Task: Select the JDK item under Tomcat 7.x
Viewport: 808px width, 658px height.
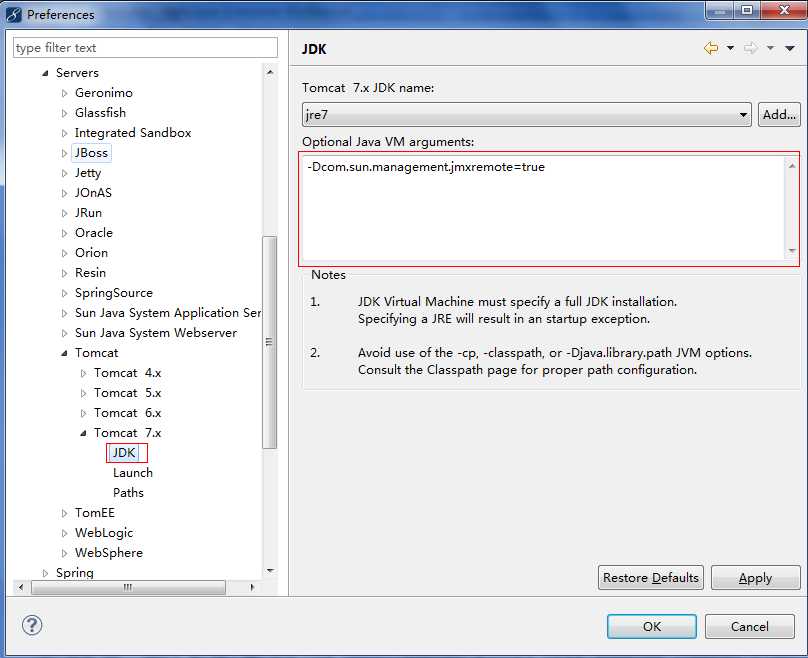Action: (124, 453)
